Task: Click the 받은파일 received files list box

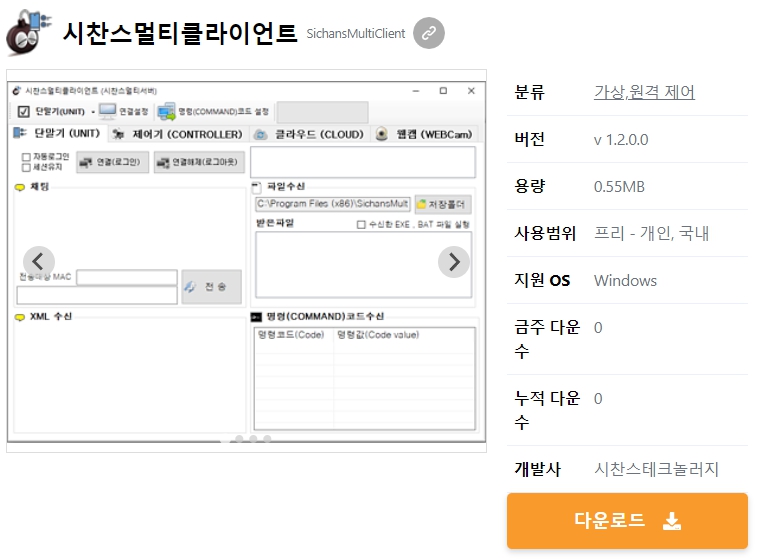Action: pyautogui.click(x=364, y=265)
